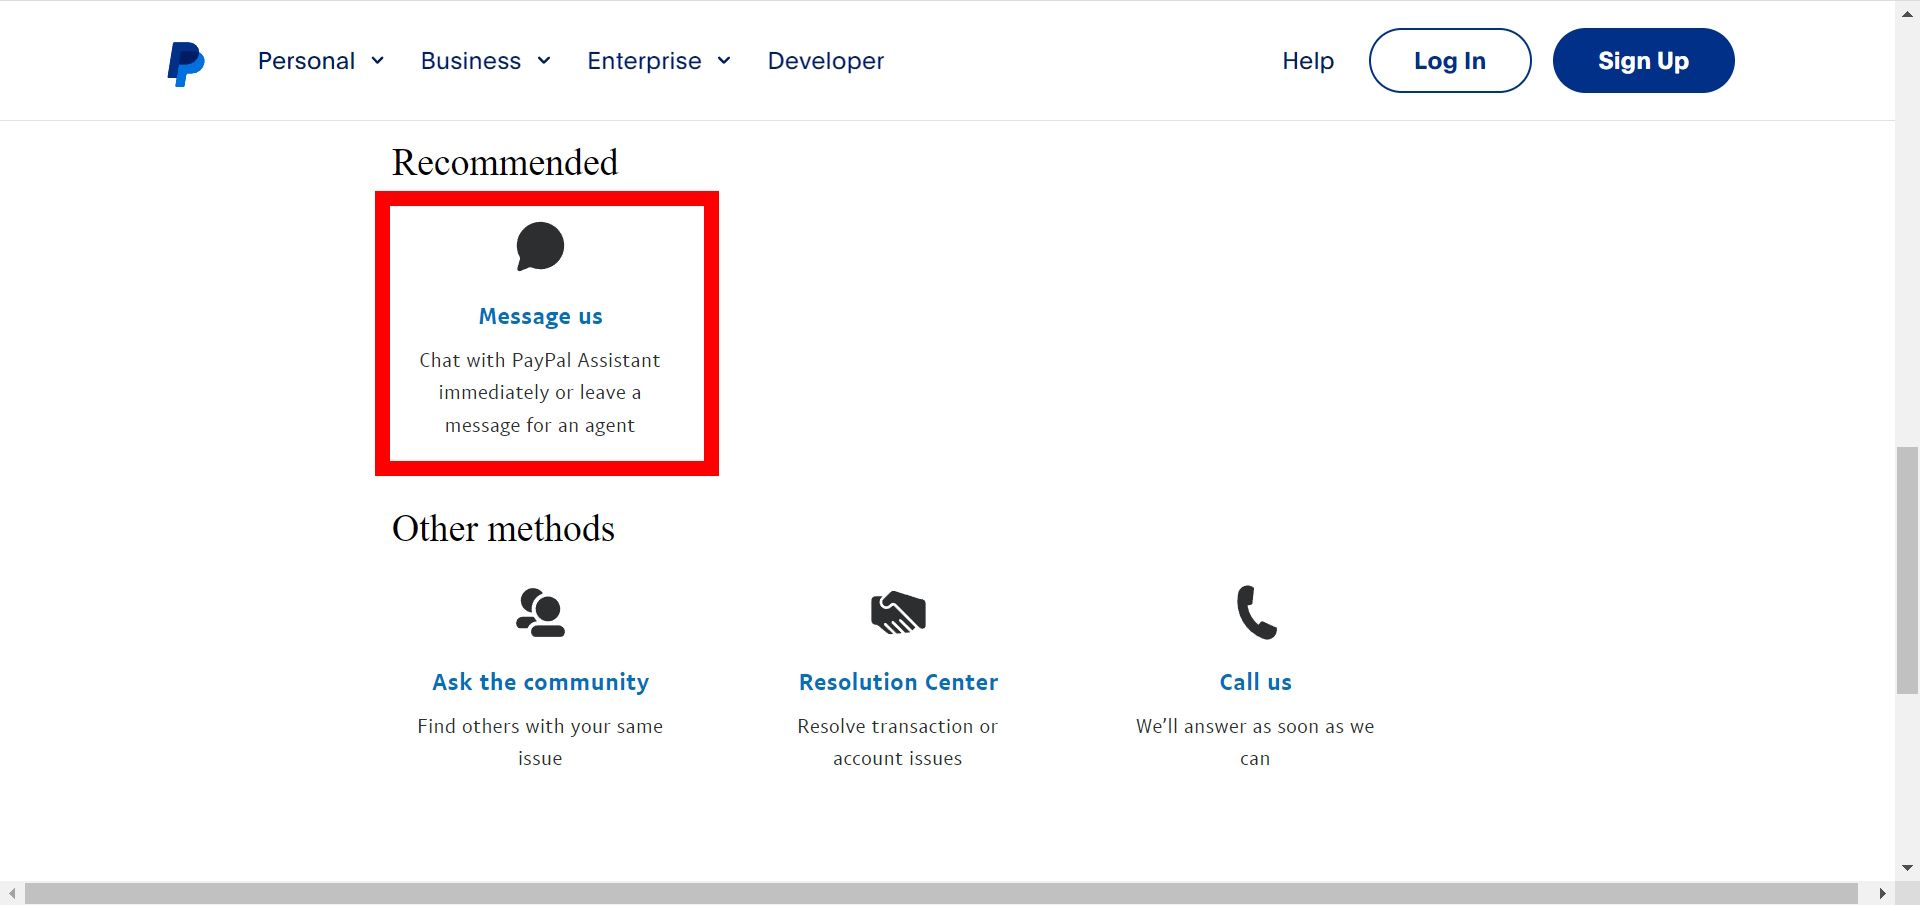Click 'Resolve transaction or account issues' text
This screenshot has height=905, width=1920.
tap(898, 742)
